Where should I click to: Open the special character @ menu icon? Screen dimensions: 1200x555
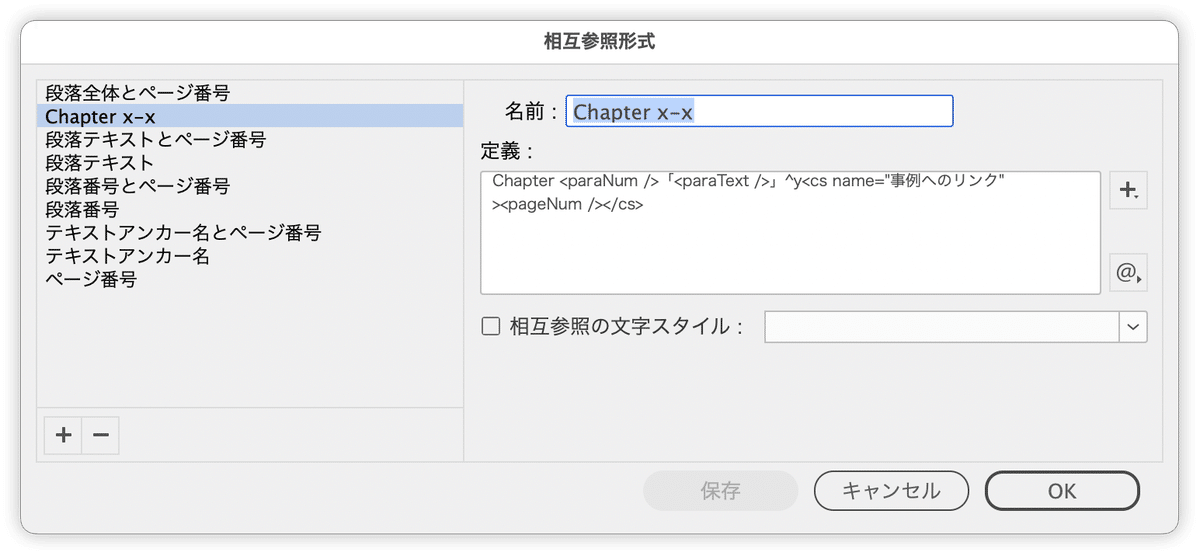click(x=1128, y=272)
